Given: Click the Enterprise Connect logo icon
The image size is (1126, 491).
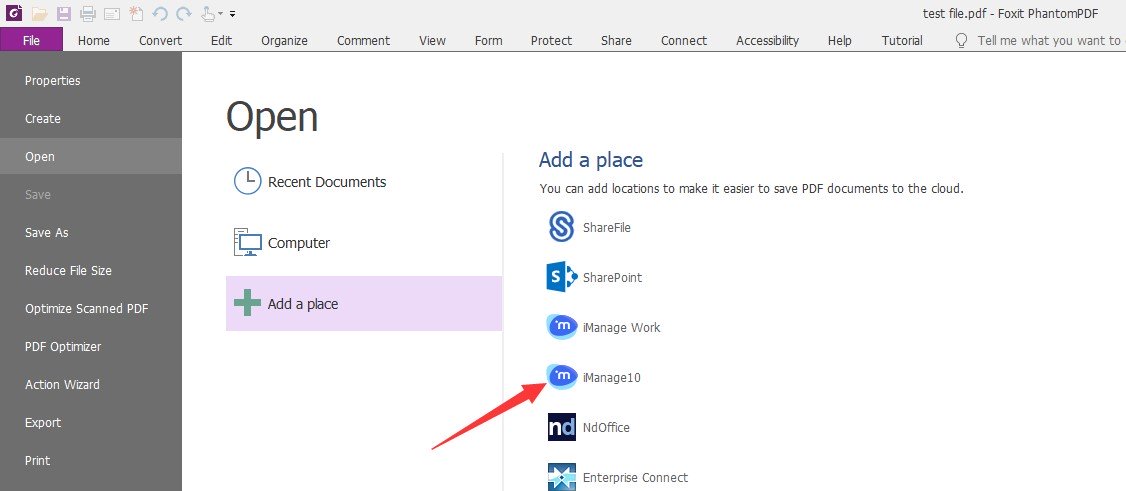Looking at the screenshot, I should point(562,477).
